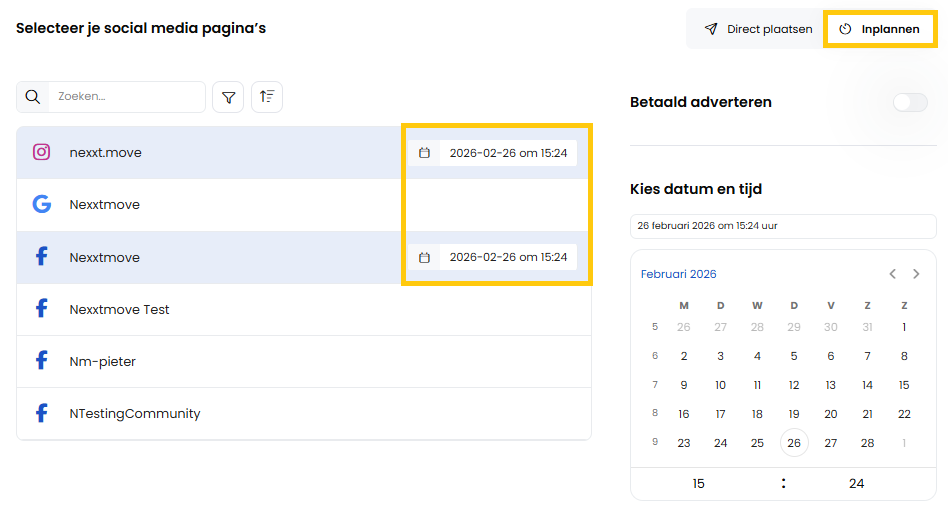Click the Google icon for Nexxtmove
The width and height of the screenshot is (948, 511).
point(42,205)
